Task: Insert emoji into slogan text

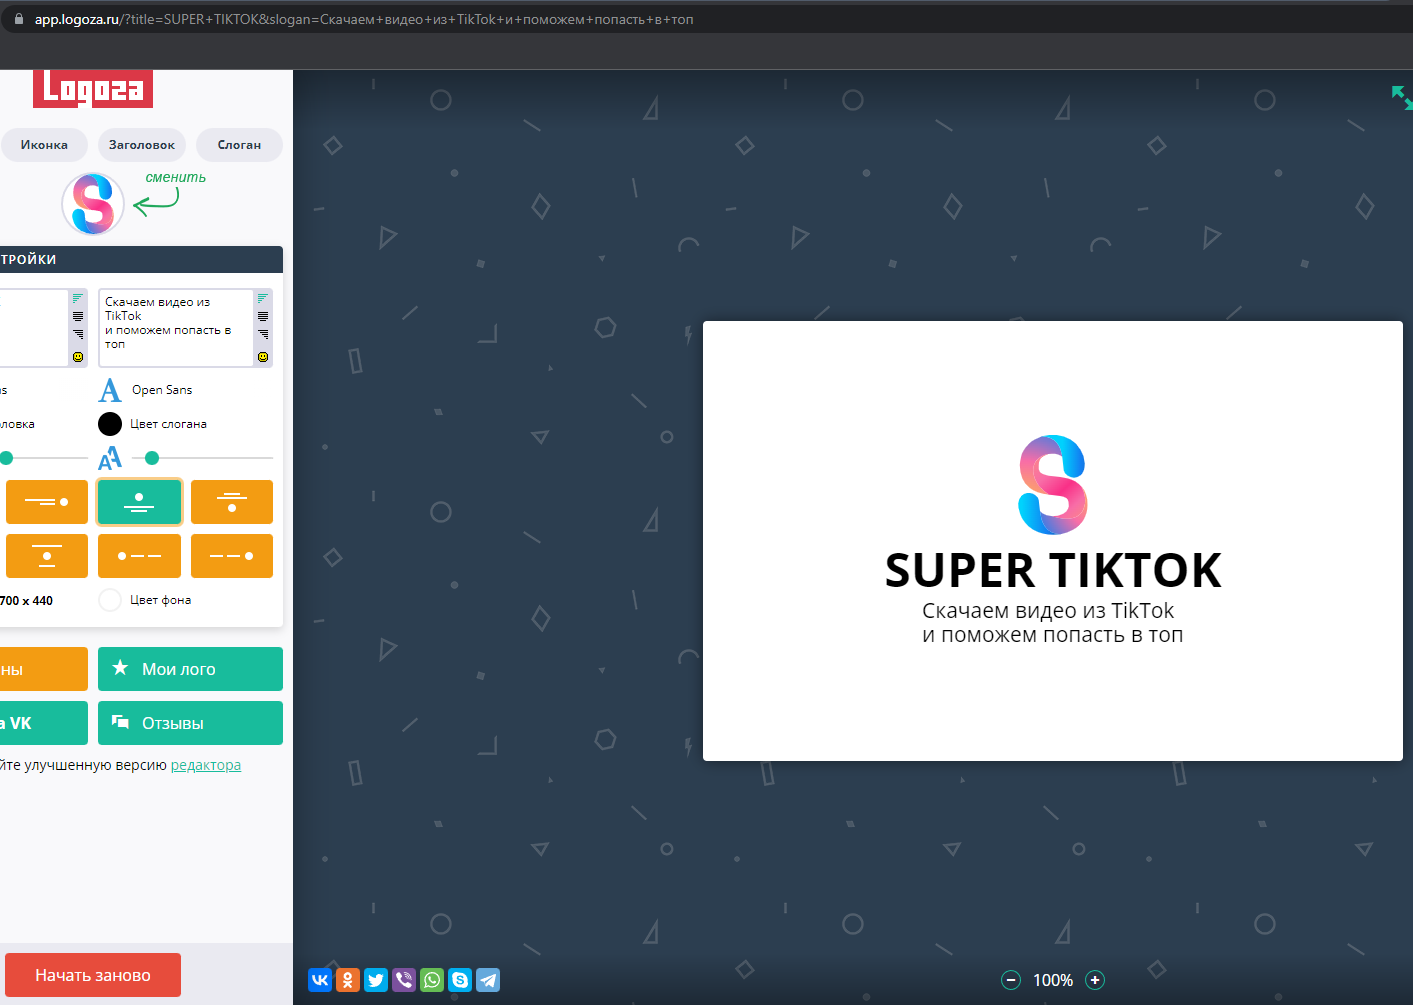Action: tap(263, 357)
